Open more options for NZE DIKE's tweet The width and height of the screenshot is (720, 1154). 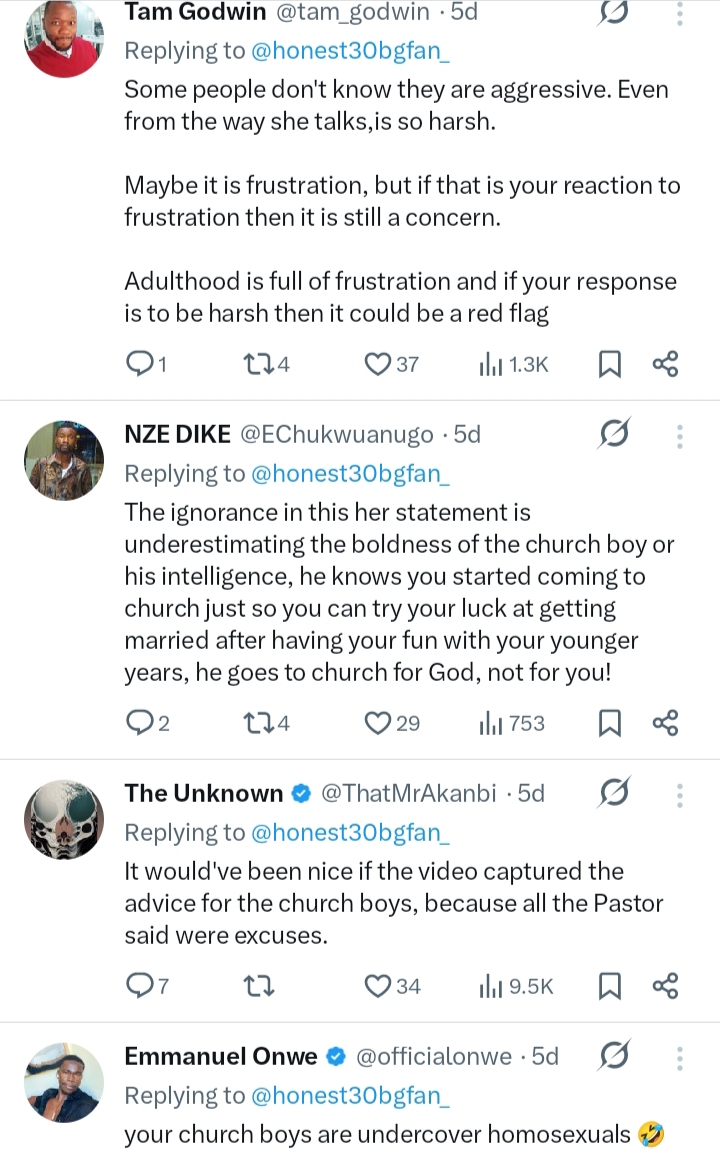[x=680, y=435]
